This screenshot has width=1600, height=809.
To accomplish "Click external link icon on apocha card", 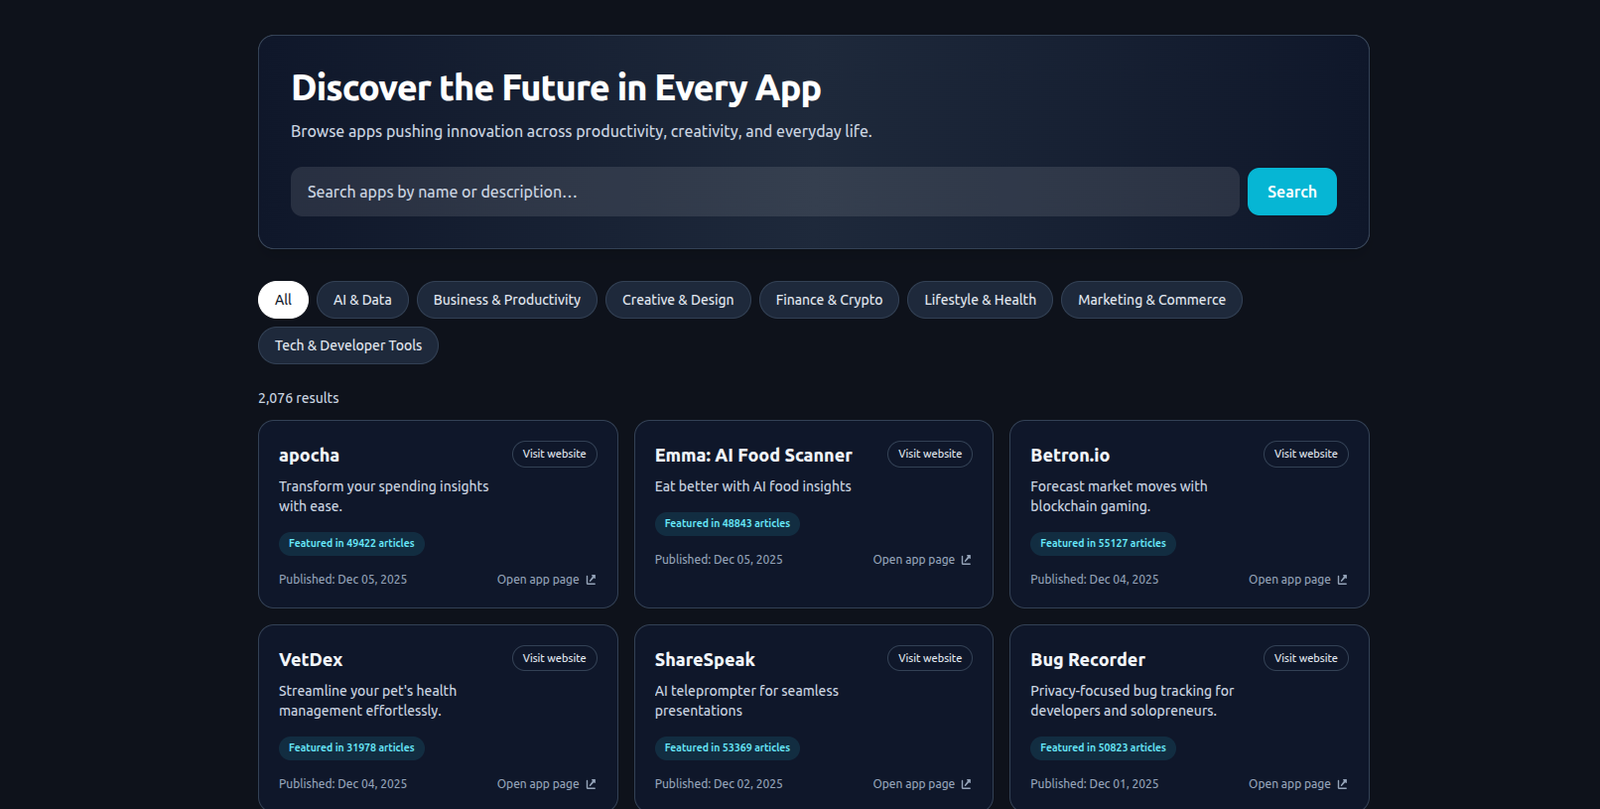I will coord(591,580).
